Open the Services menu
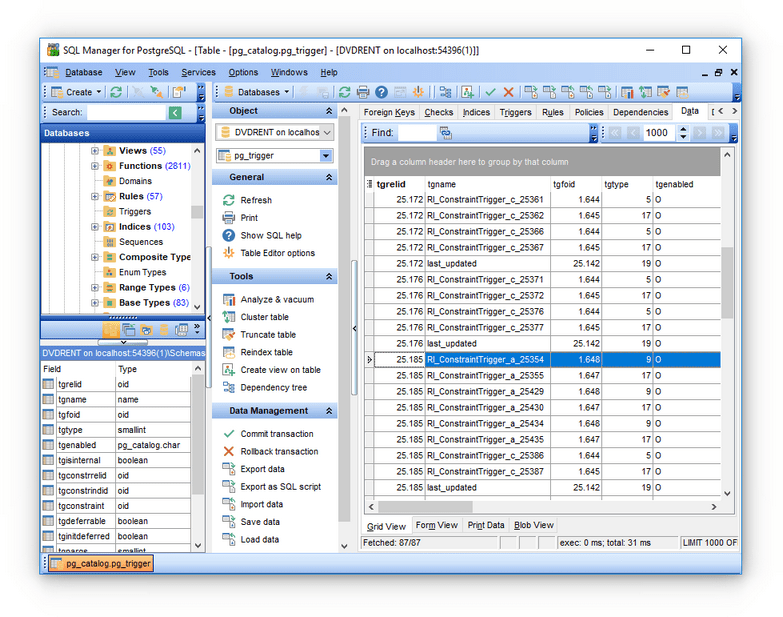This screenshot has width=783, height=617. tap(198, 72)
